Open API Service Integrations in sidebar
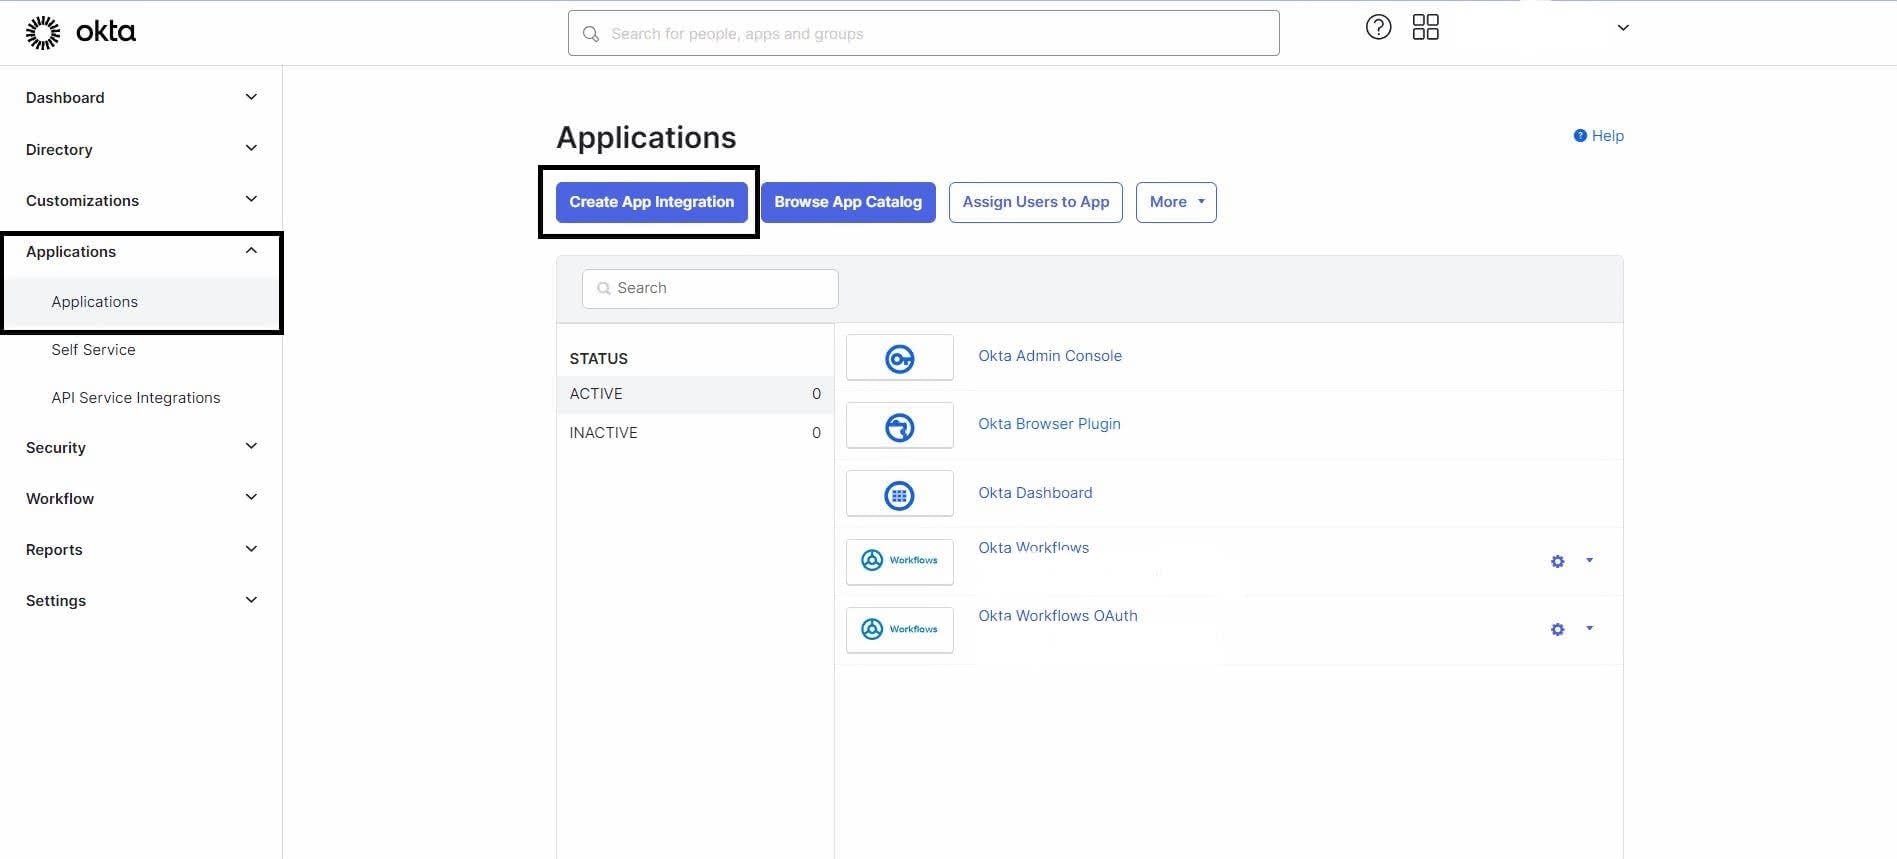Viewport: 1897px width, 859px height. click(135, 398)
